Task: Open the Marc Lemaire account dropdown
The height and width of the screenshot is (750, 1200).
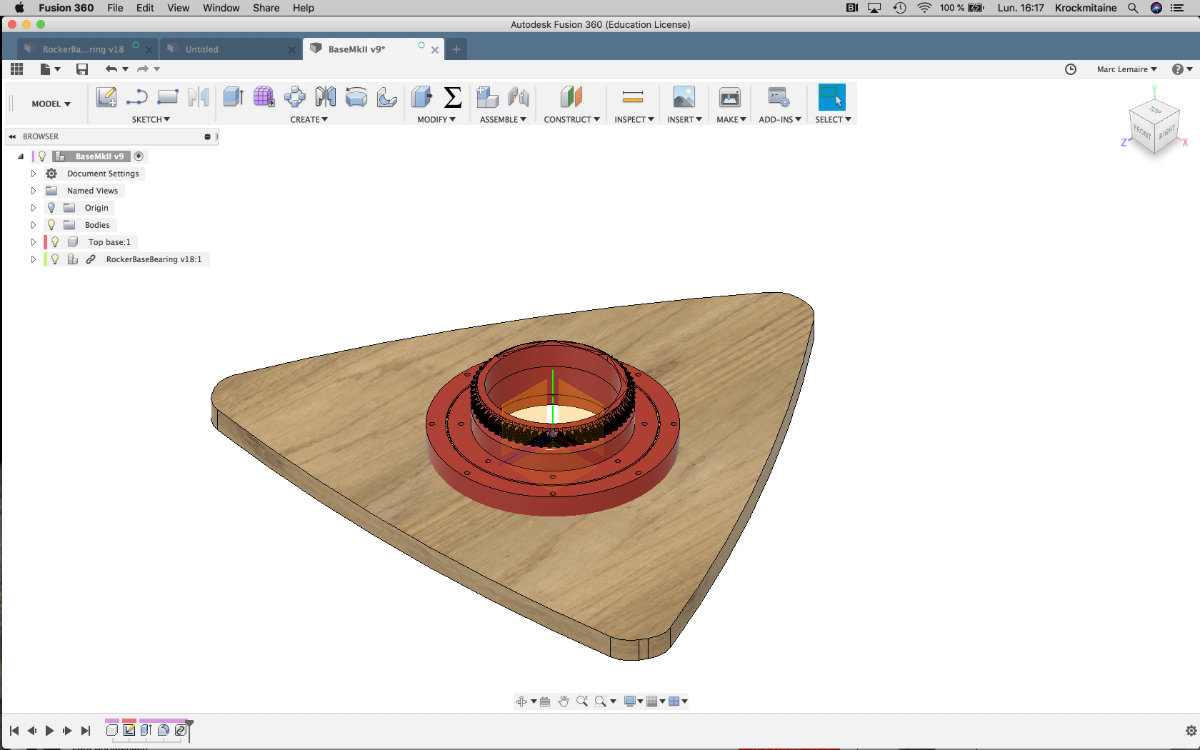Action: pyautogui.click(x=1125, y=69)
